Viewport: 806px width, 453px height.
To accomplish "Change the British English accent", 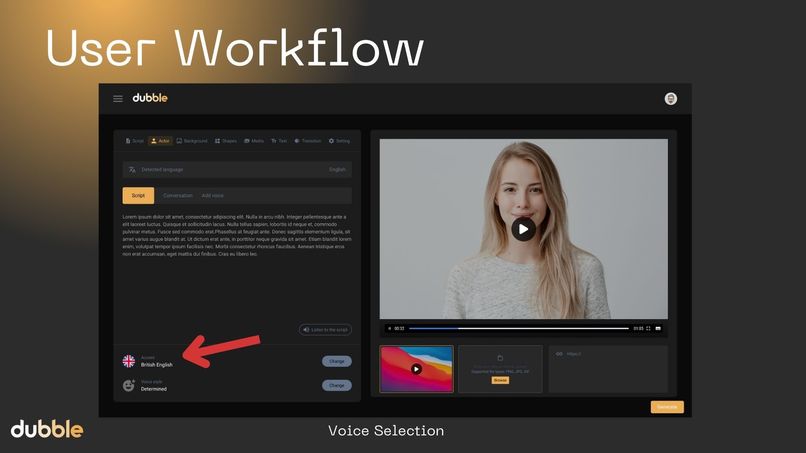I will pyautogui.click(x=337, y=361).
